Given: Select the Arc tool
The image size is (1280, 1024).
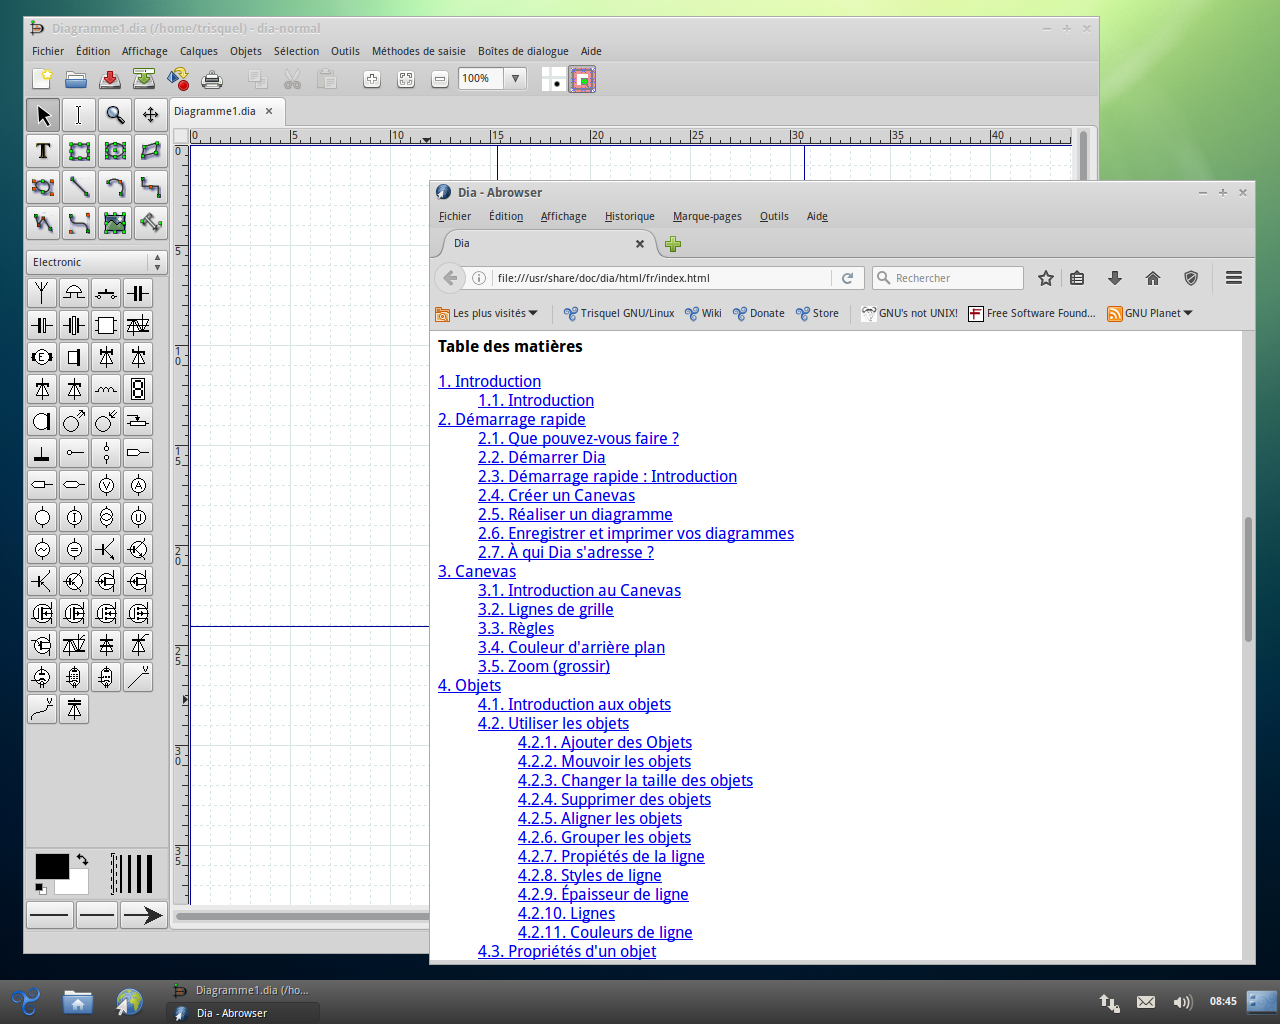Looking at the screenshot, I should [115, 187].
